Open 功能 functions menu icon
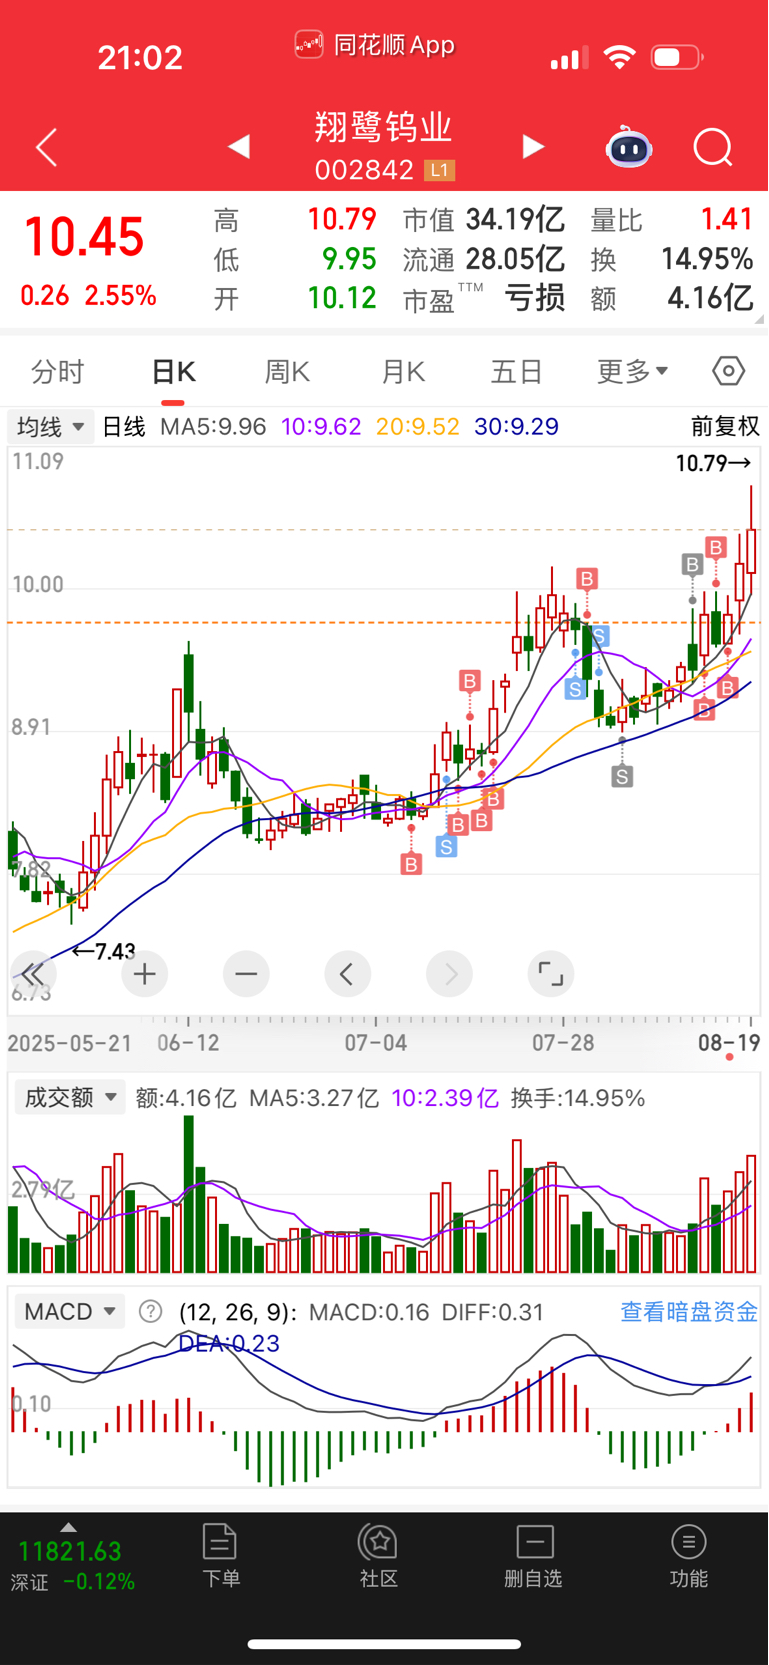This screenshot has height=1665, width=769. pos(689,1556)
